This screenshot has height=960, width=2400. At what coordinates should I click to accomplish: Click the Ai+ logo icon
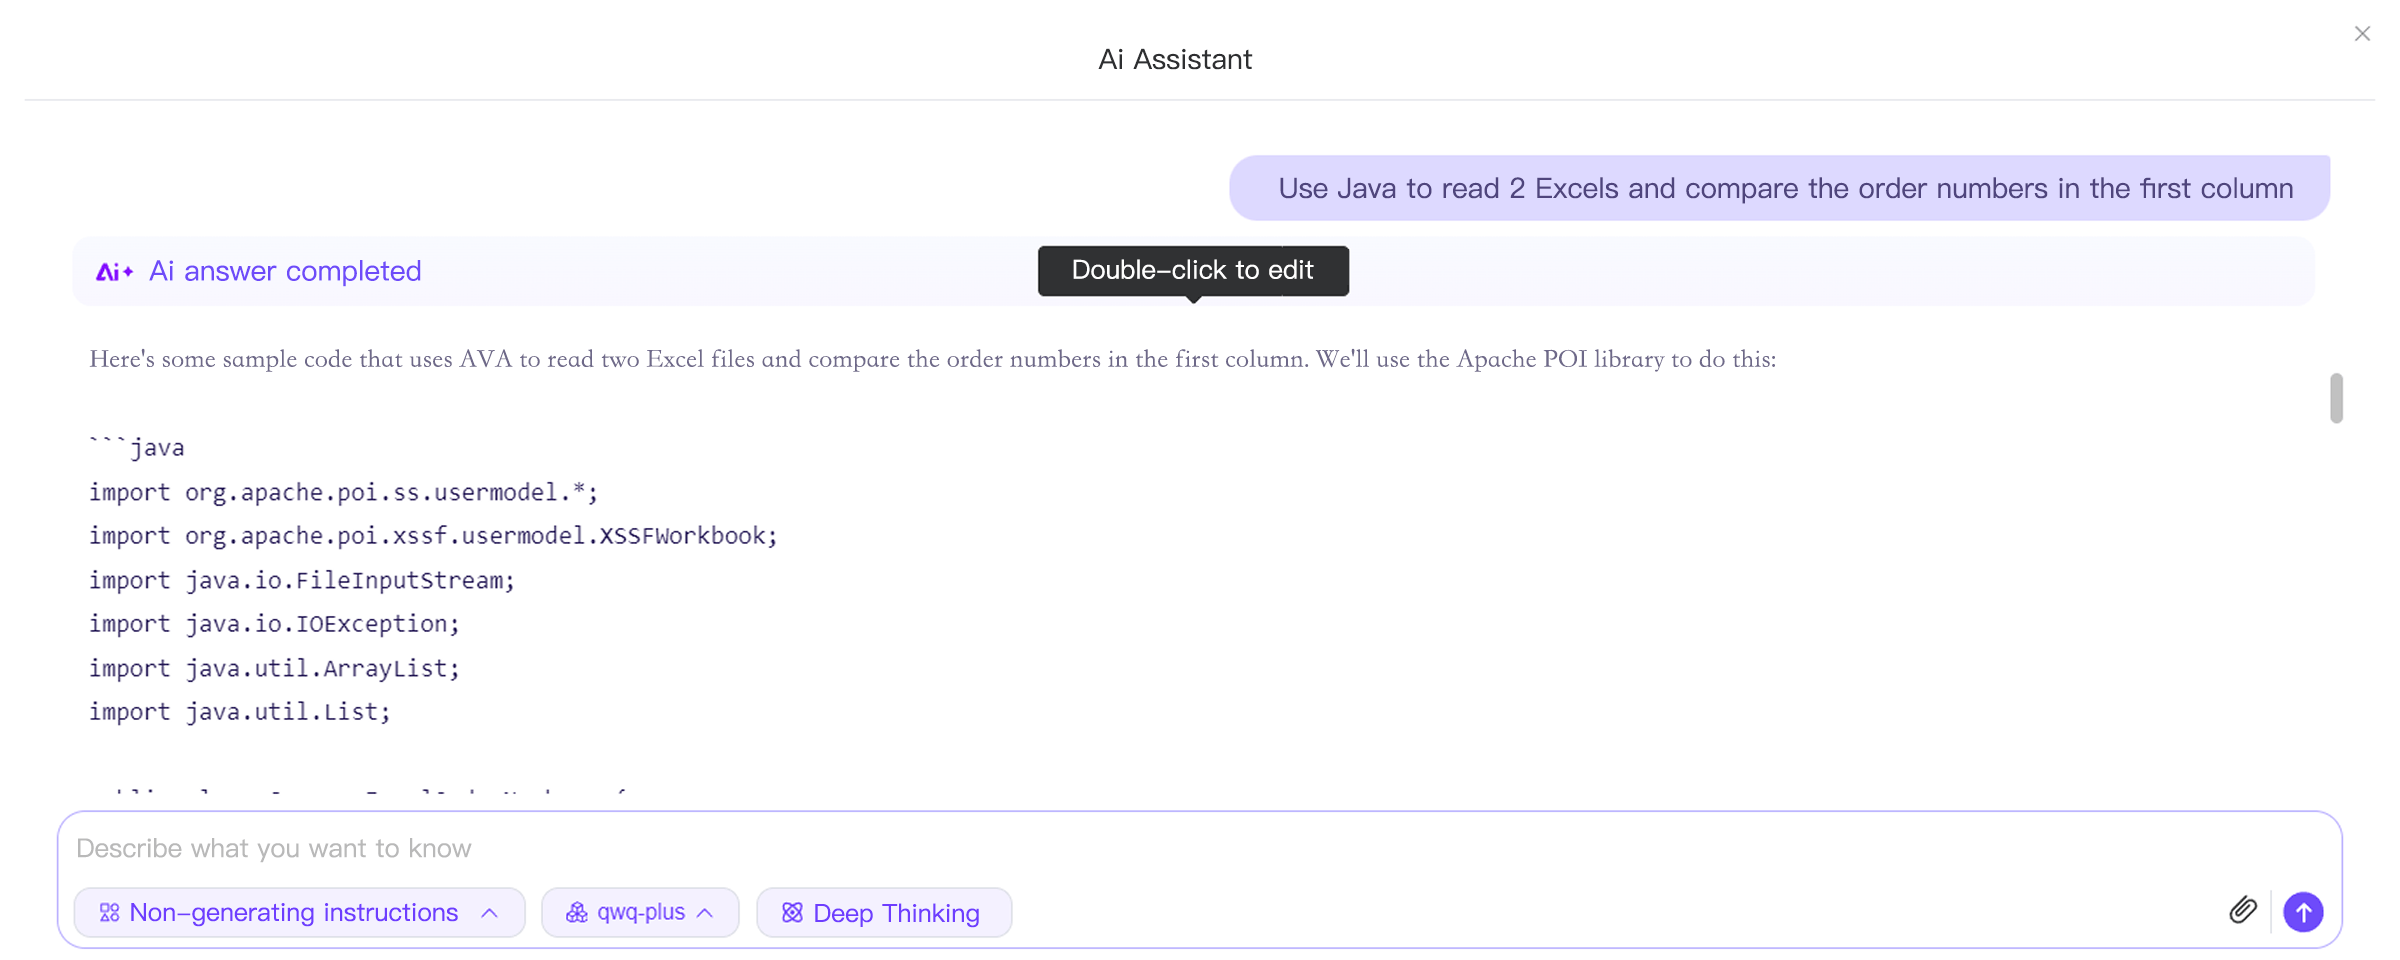pyautogui.click(x=114, y=271)
